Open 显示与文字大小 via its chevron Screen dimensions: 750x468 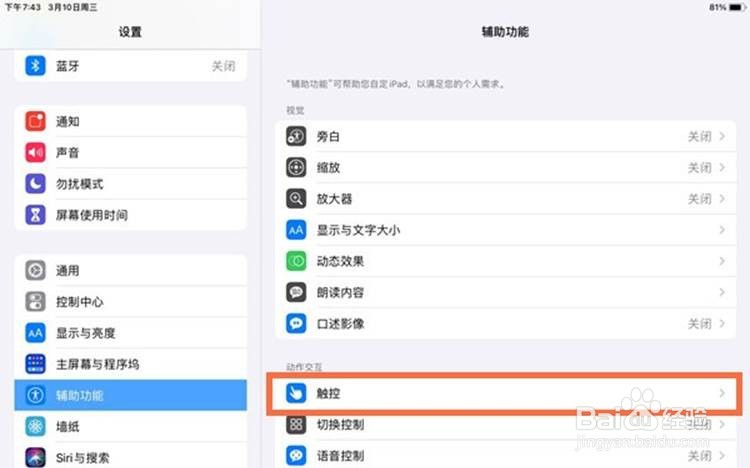coord(722,230)
